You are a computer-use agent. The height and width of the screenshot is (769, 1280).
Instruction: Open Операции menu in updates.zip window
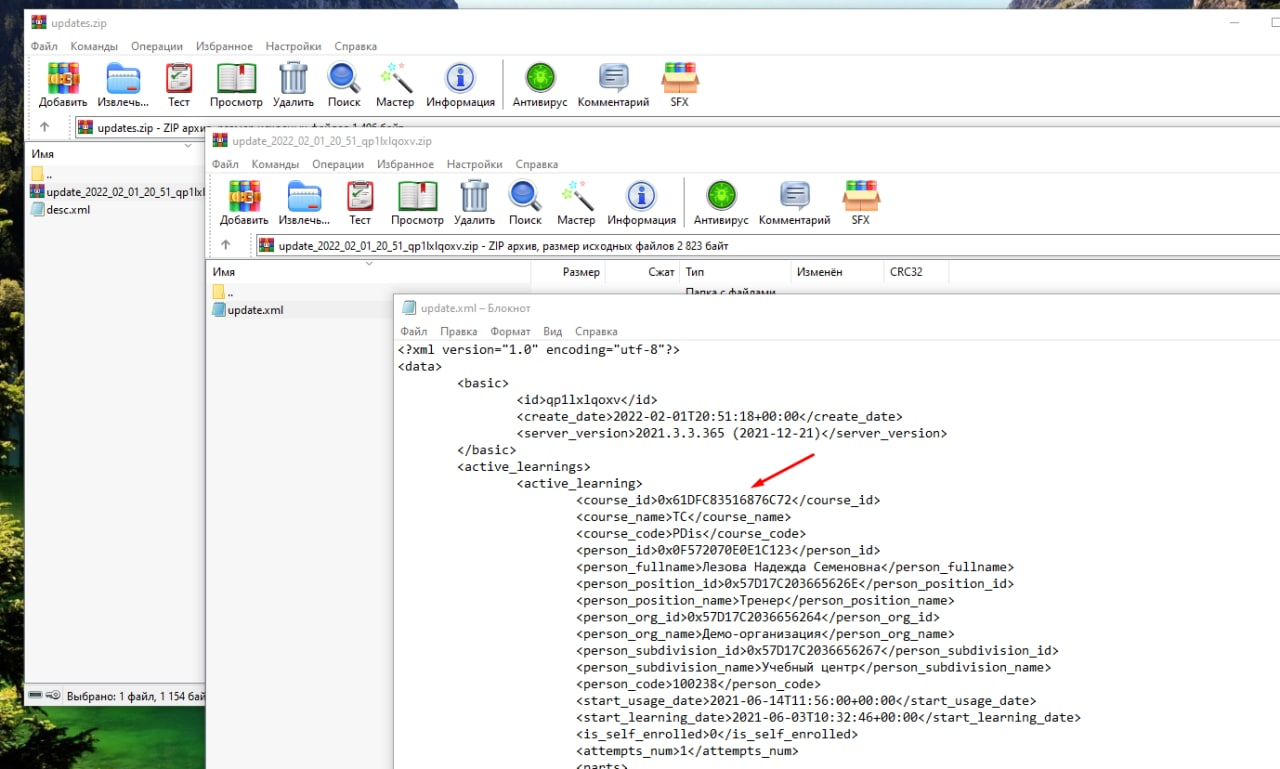tap(157, 46)
